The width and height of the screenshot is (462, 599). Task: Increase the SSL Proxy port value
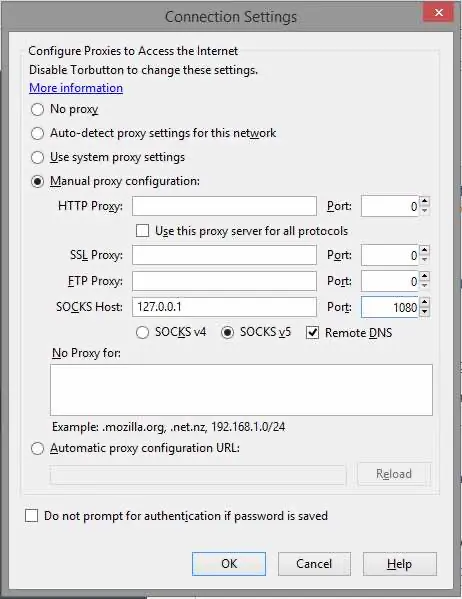pyautogui.click(x=425, y=250)
